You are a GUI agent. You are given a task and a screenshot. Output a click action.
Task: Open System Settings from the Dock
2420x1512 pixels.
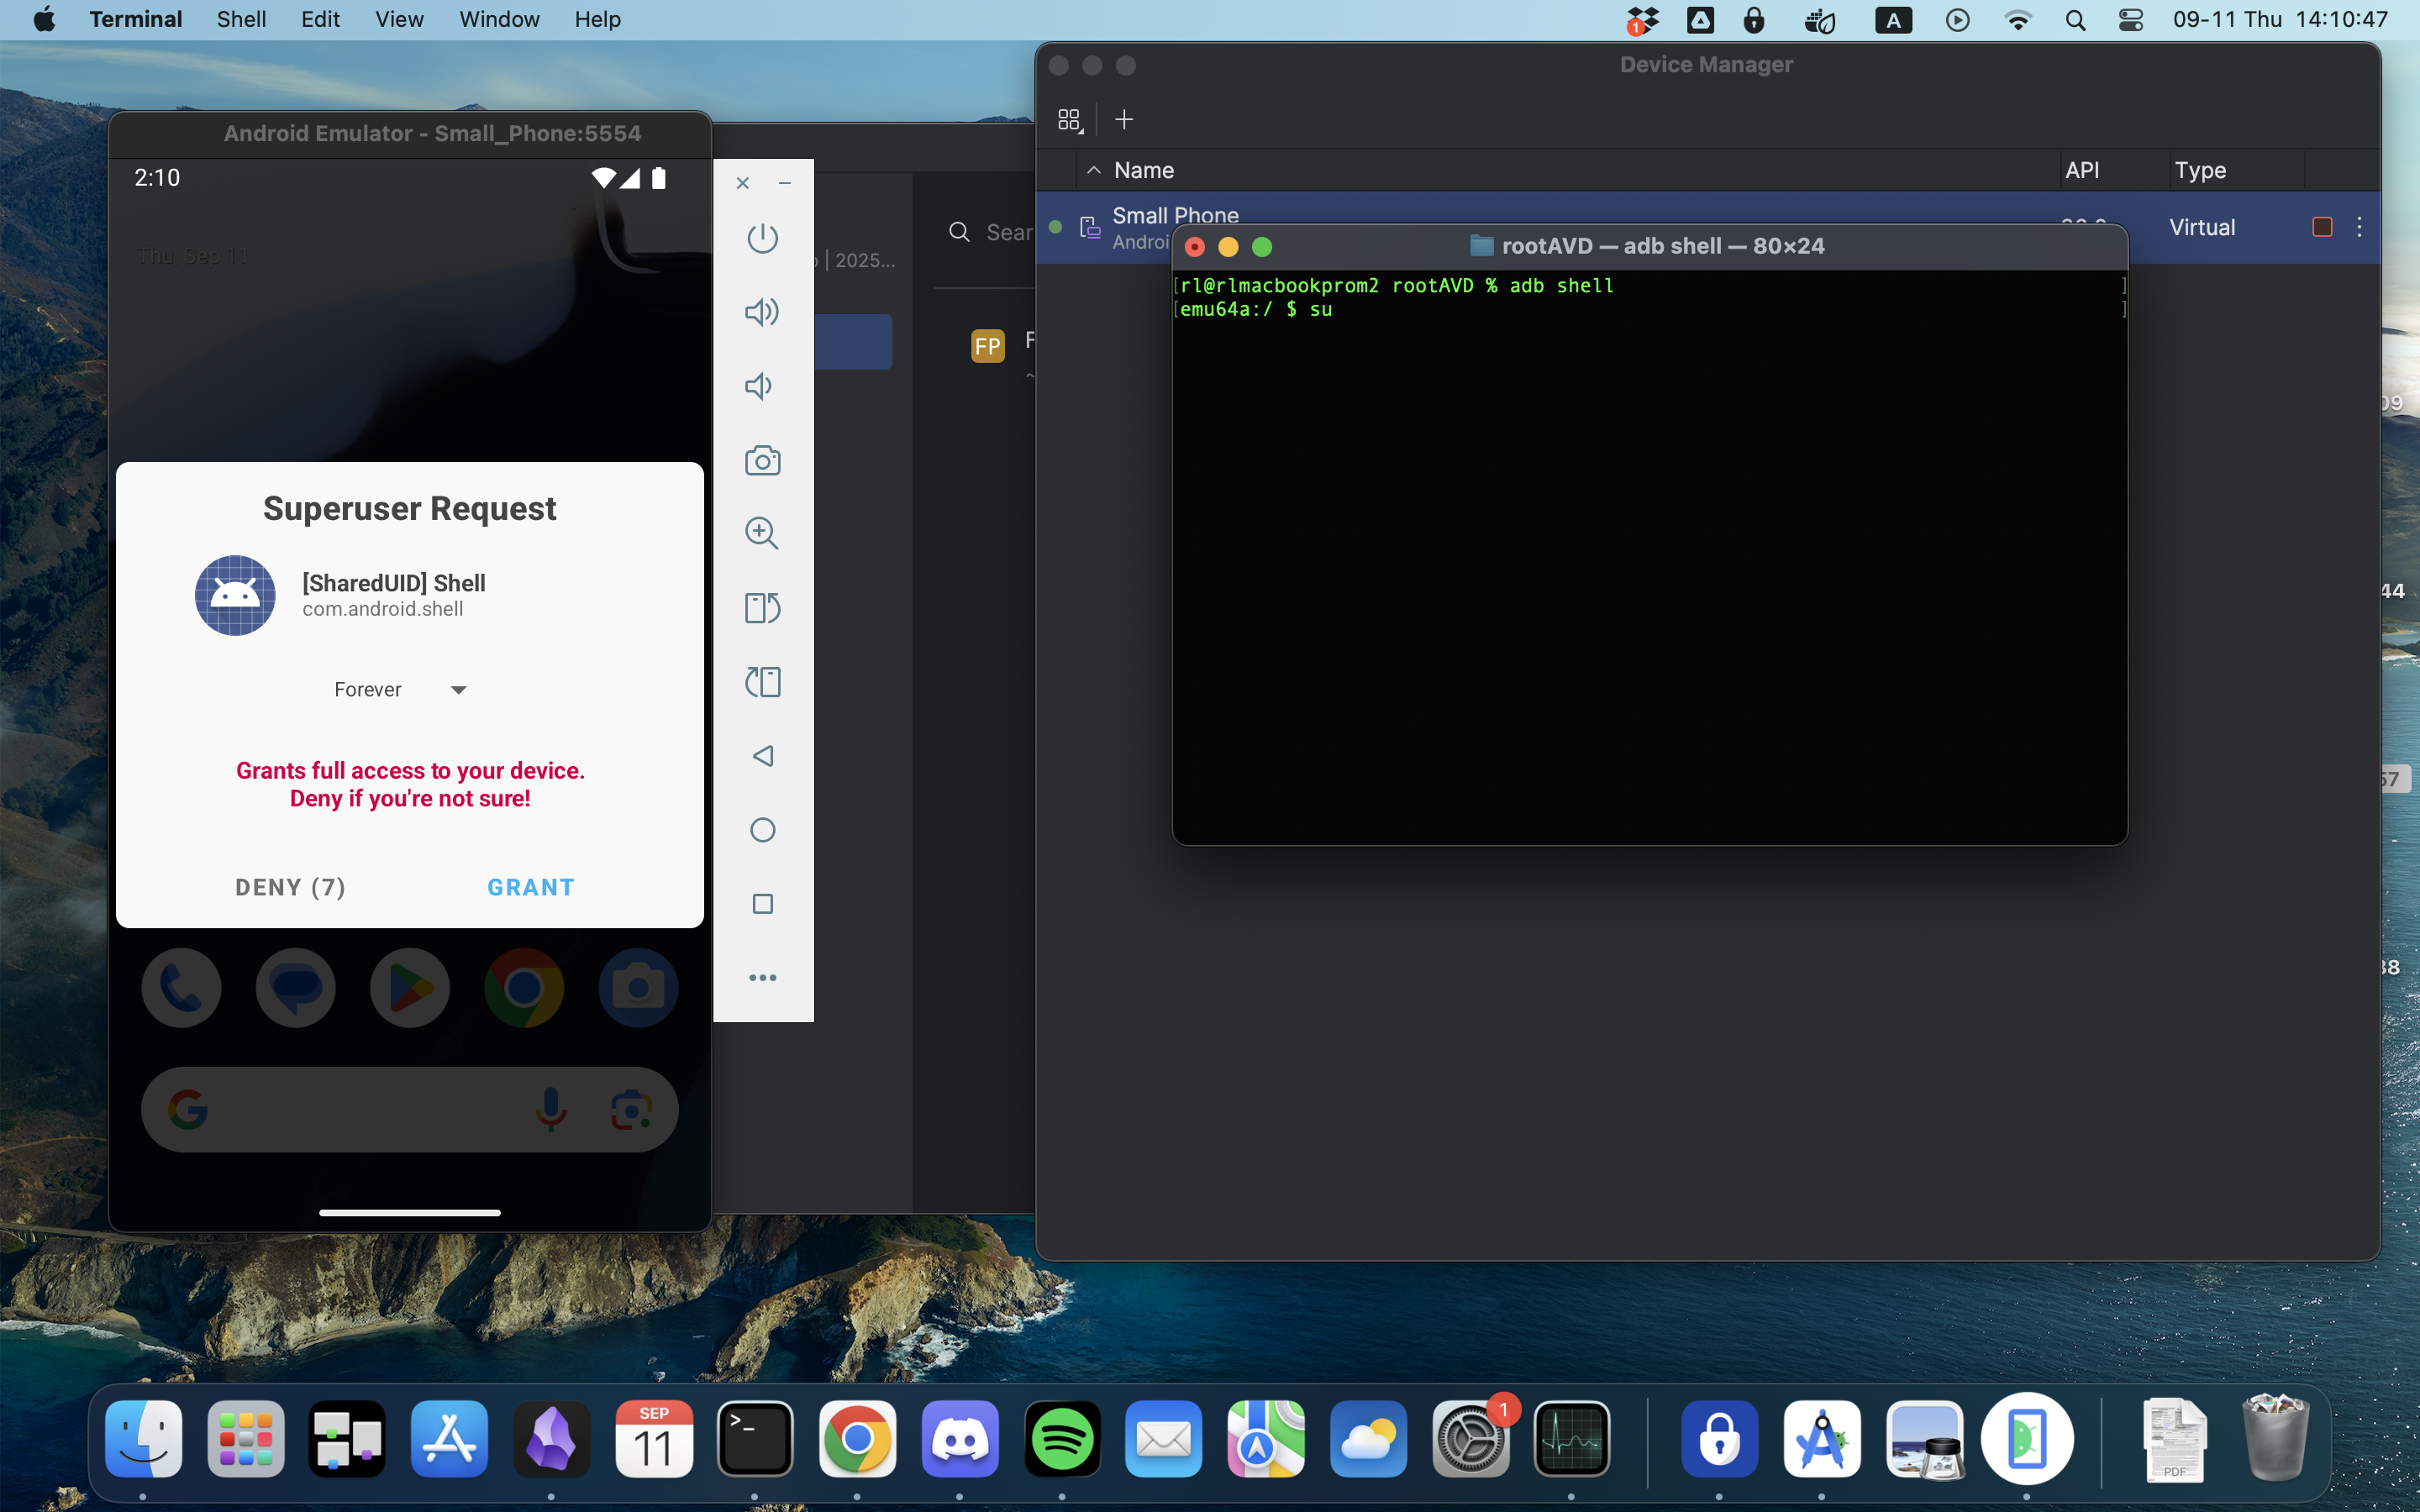(1470, 1439)
